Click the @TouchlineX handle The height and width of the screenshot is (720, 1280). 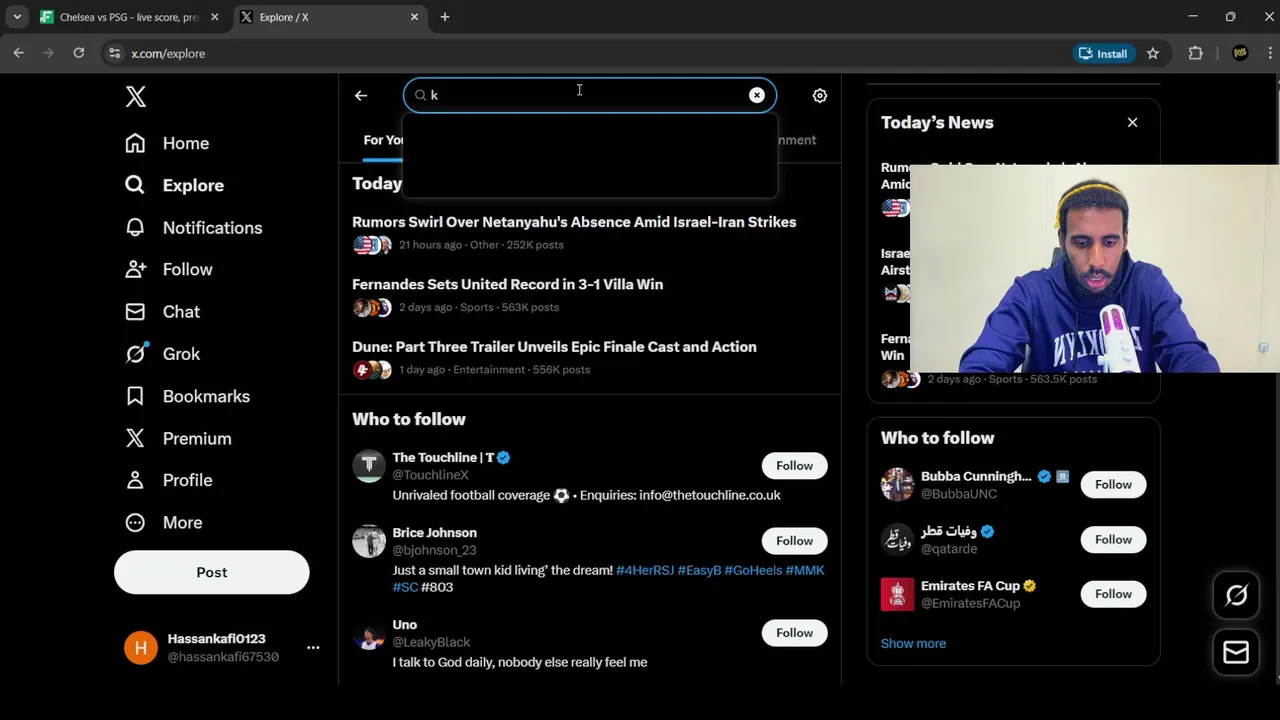(x=430, y=475)
